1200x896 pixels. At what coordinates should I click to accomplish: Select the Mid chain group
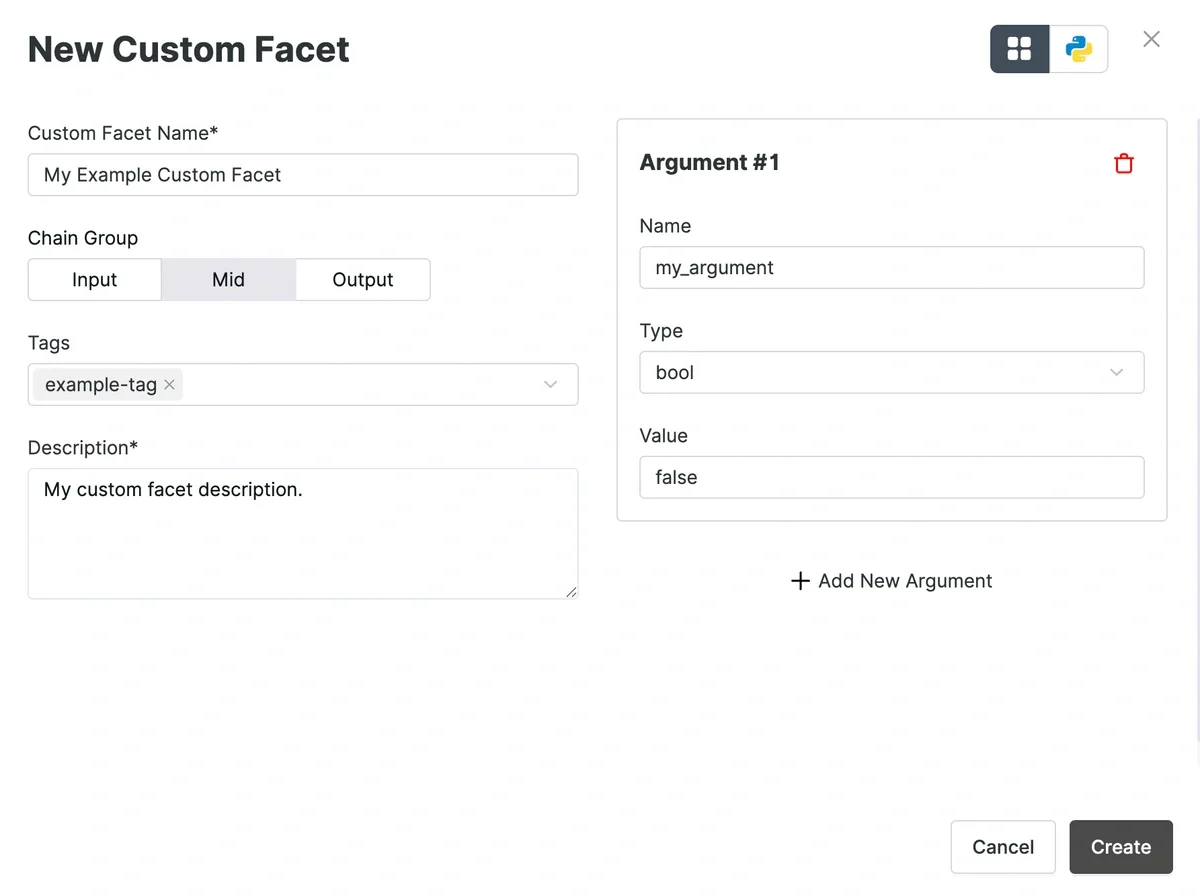[229, 280]
